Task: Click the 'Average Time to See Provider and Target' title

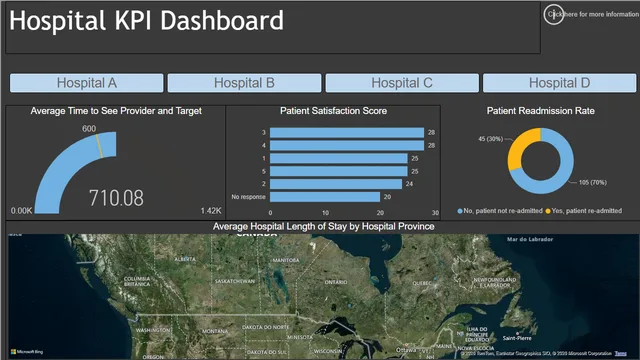Action: [116, 111]
